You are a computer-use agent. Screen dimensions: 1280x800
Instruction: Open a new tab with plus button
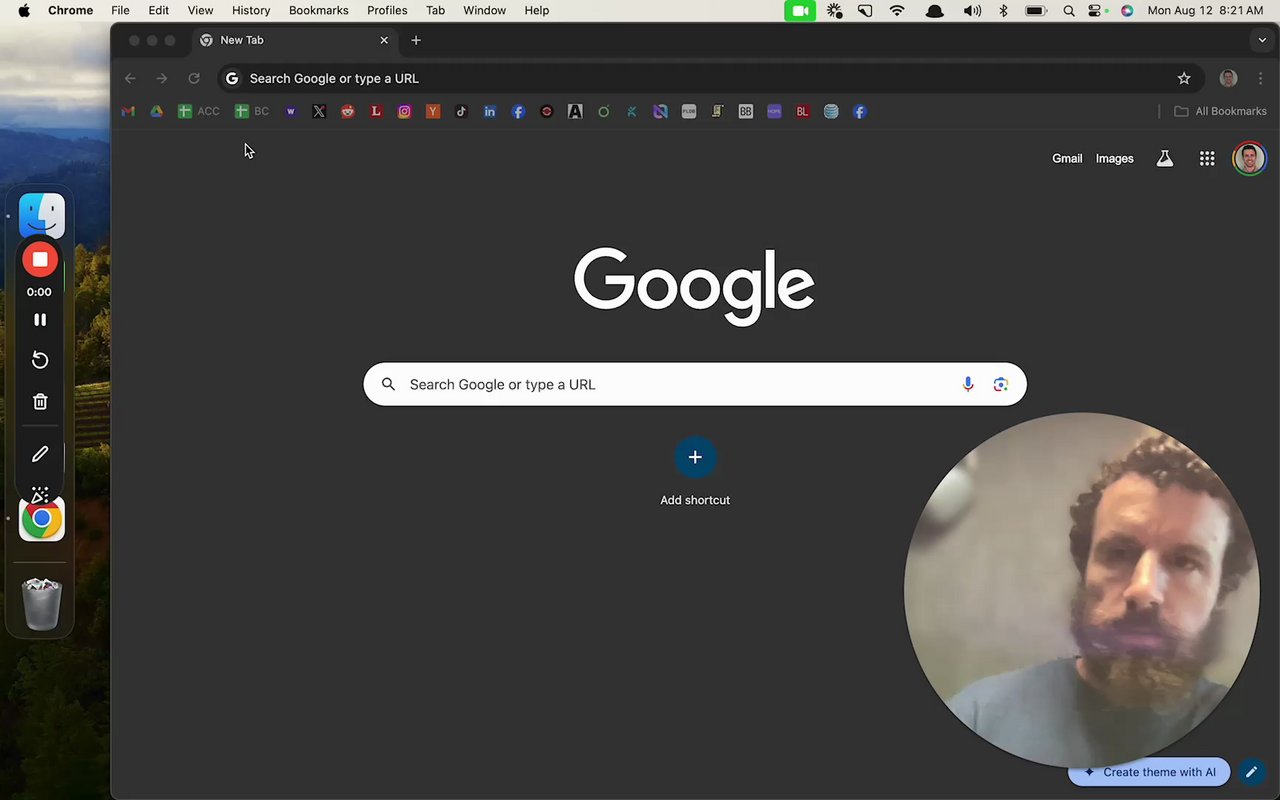click(x=416, y=40)
